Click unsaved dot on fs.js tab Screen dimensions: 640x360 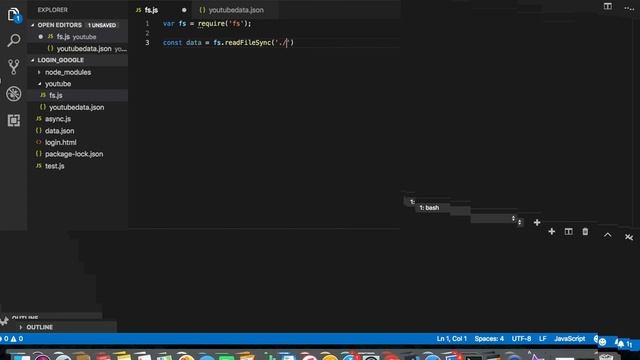pos(184,10)
